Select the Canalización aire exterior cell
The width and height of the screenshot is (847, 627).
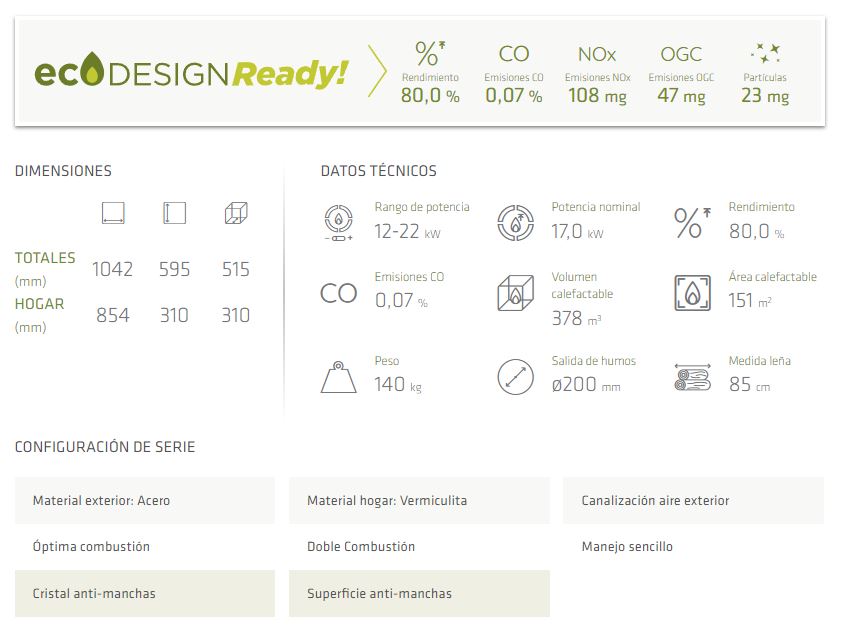(x=694, y=500)
